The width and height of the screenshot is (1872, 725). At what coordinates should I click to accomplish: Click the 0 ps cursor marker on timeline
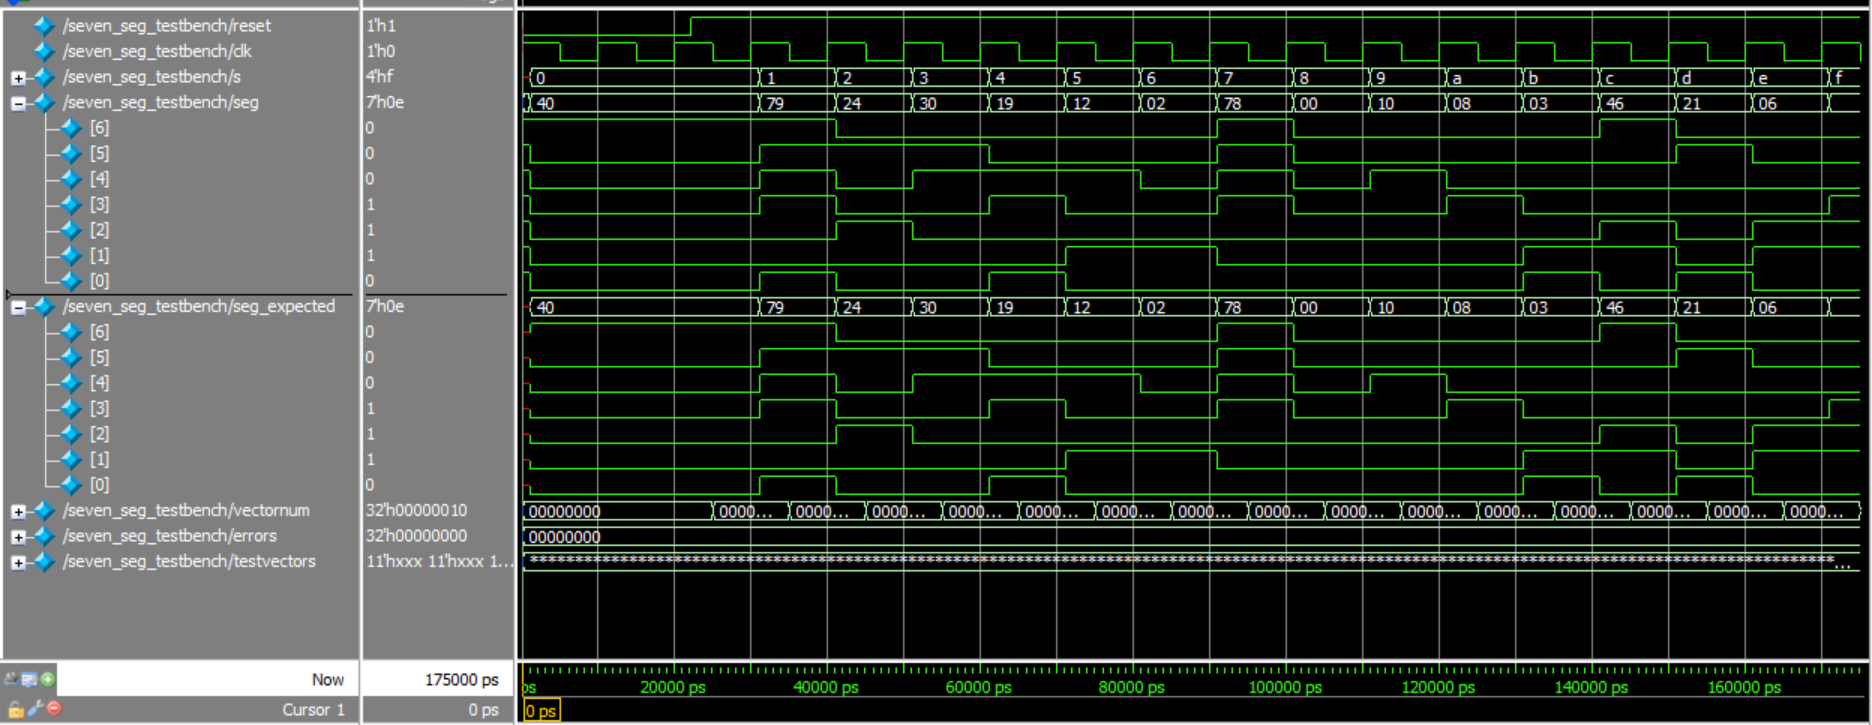click(541, 711)
